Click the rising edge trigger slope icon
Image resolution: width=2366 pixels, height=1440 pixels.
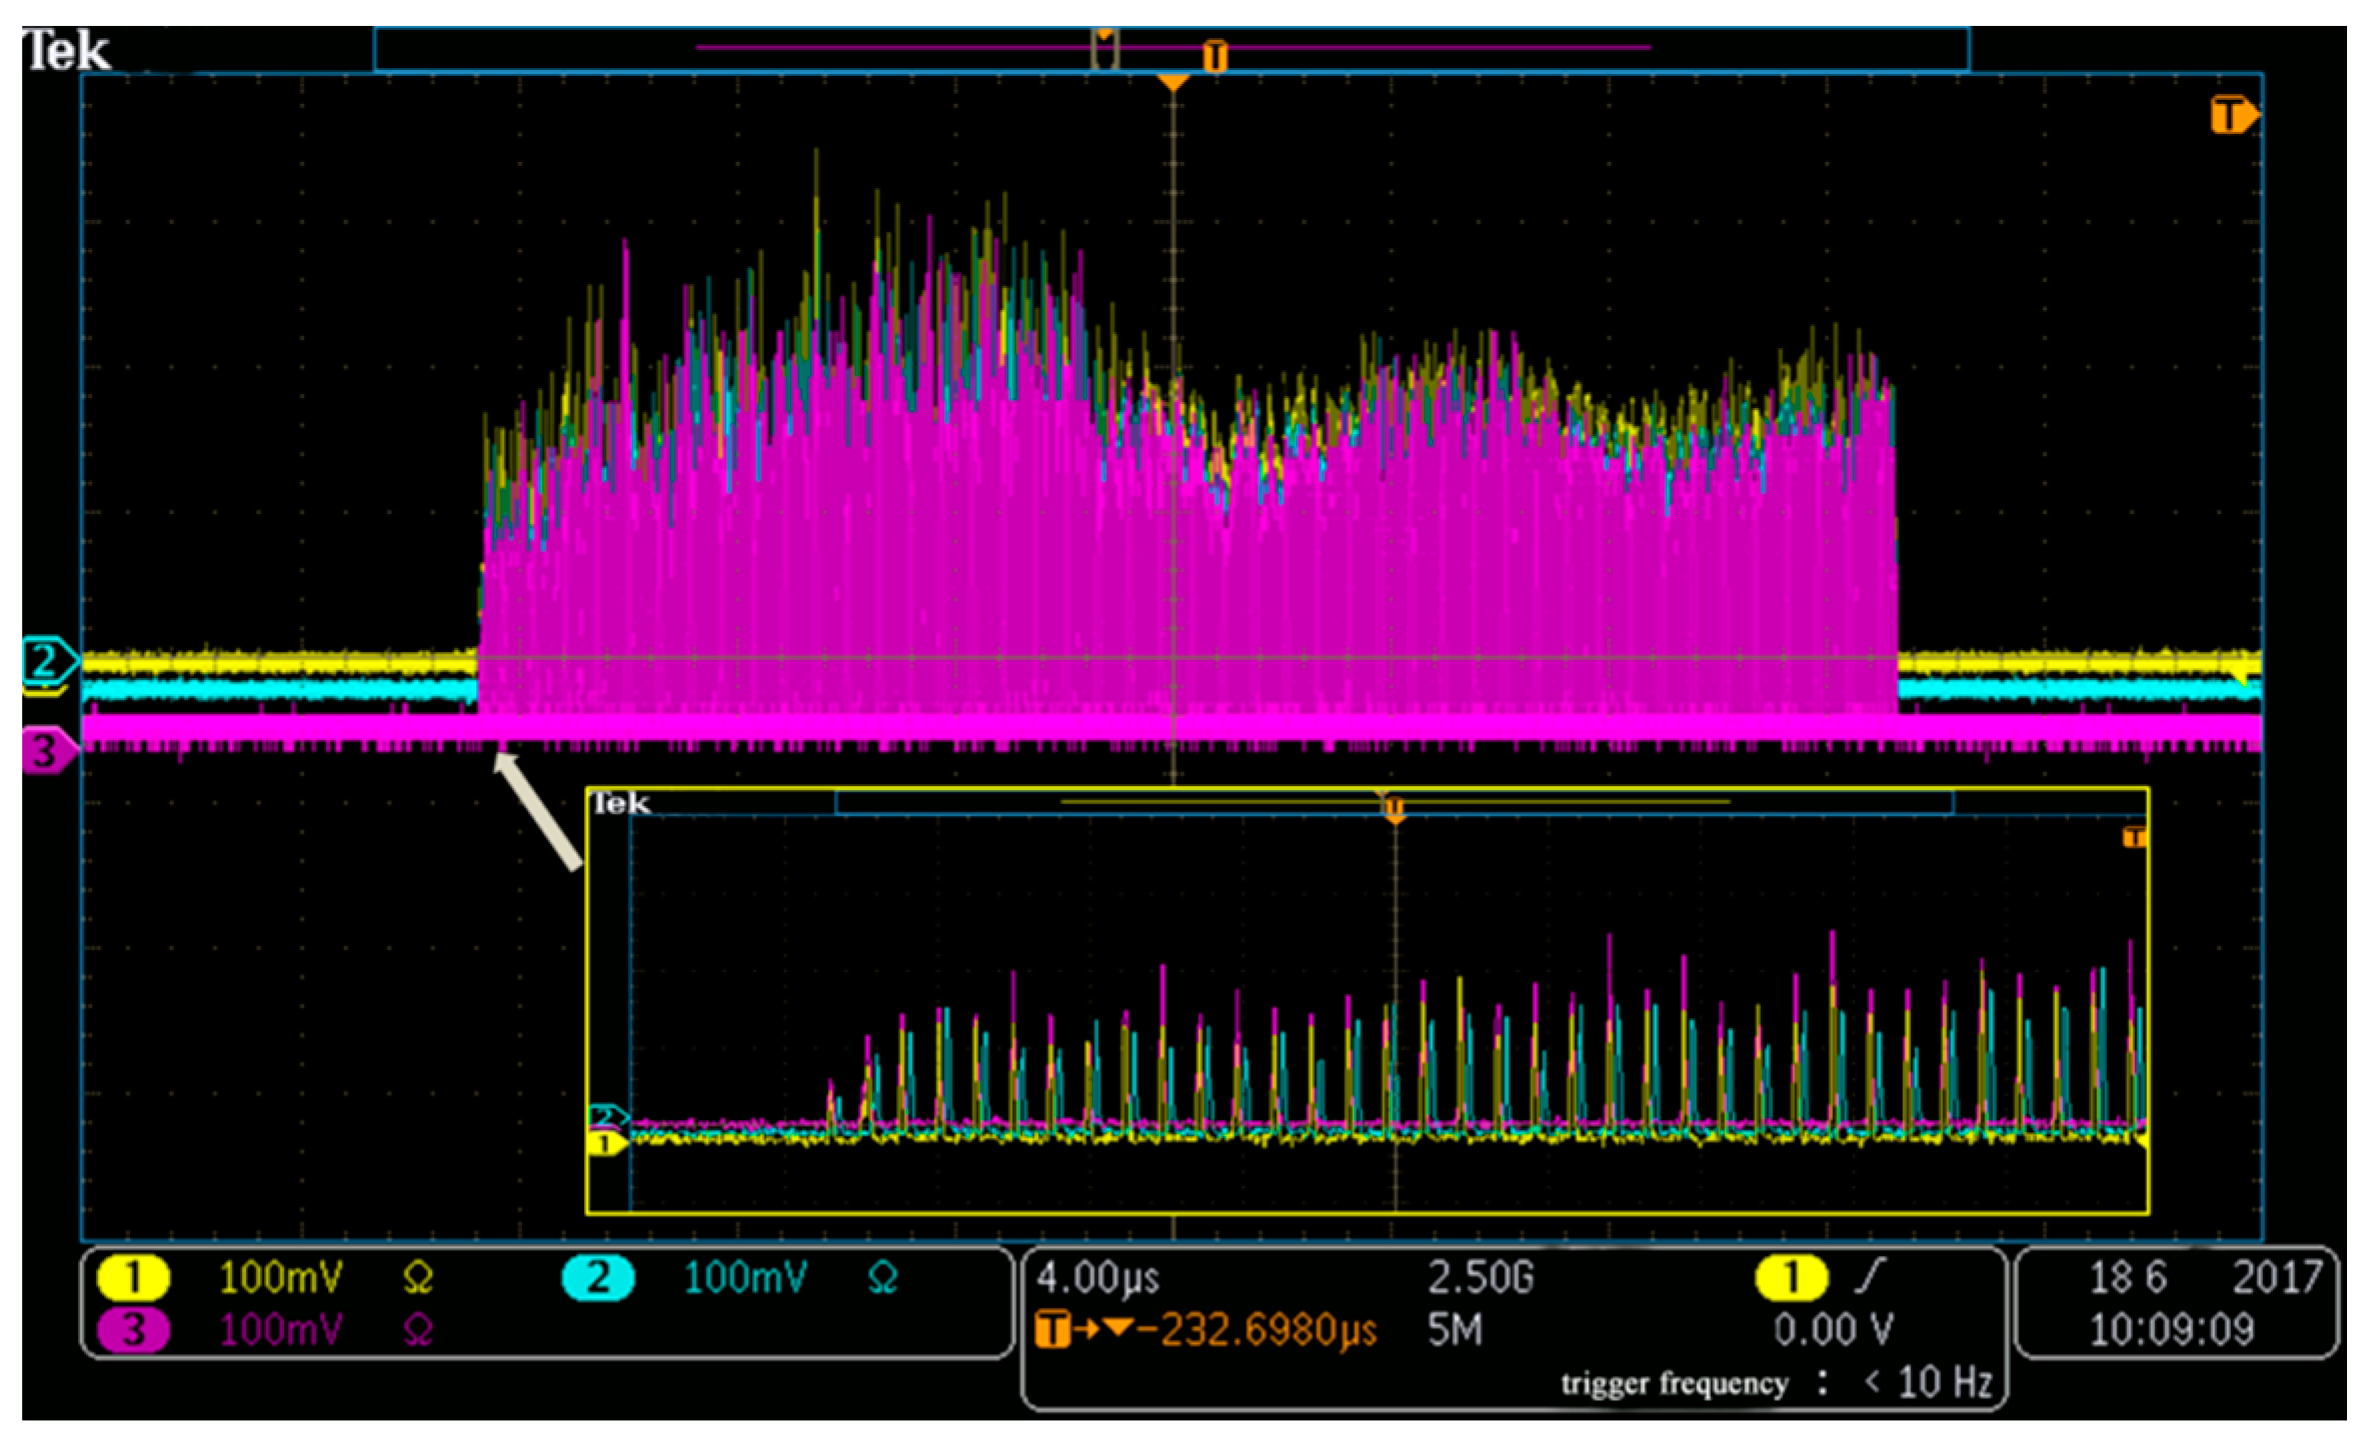[x=1868, y=1276]
